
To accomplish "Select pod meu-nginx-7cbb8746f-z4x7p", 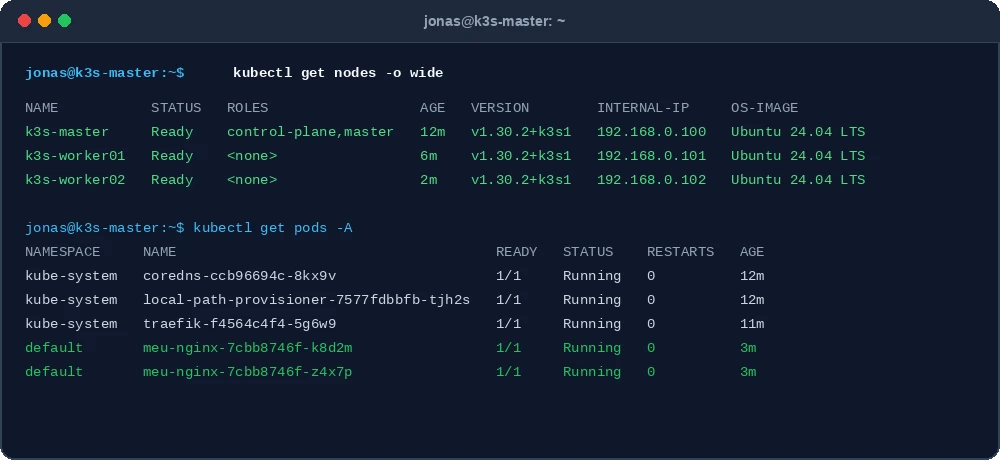I will 247,372.
